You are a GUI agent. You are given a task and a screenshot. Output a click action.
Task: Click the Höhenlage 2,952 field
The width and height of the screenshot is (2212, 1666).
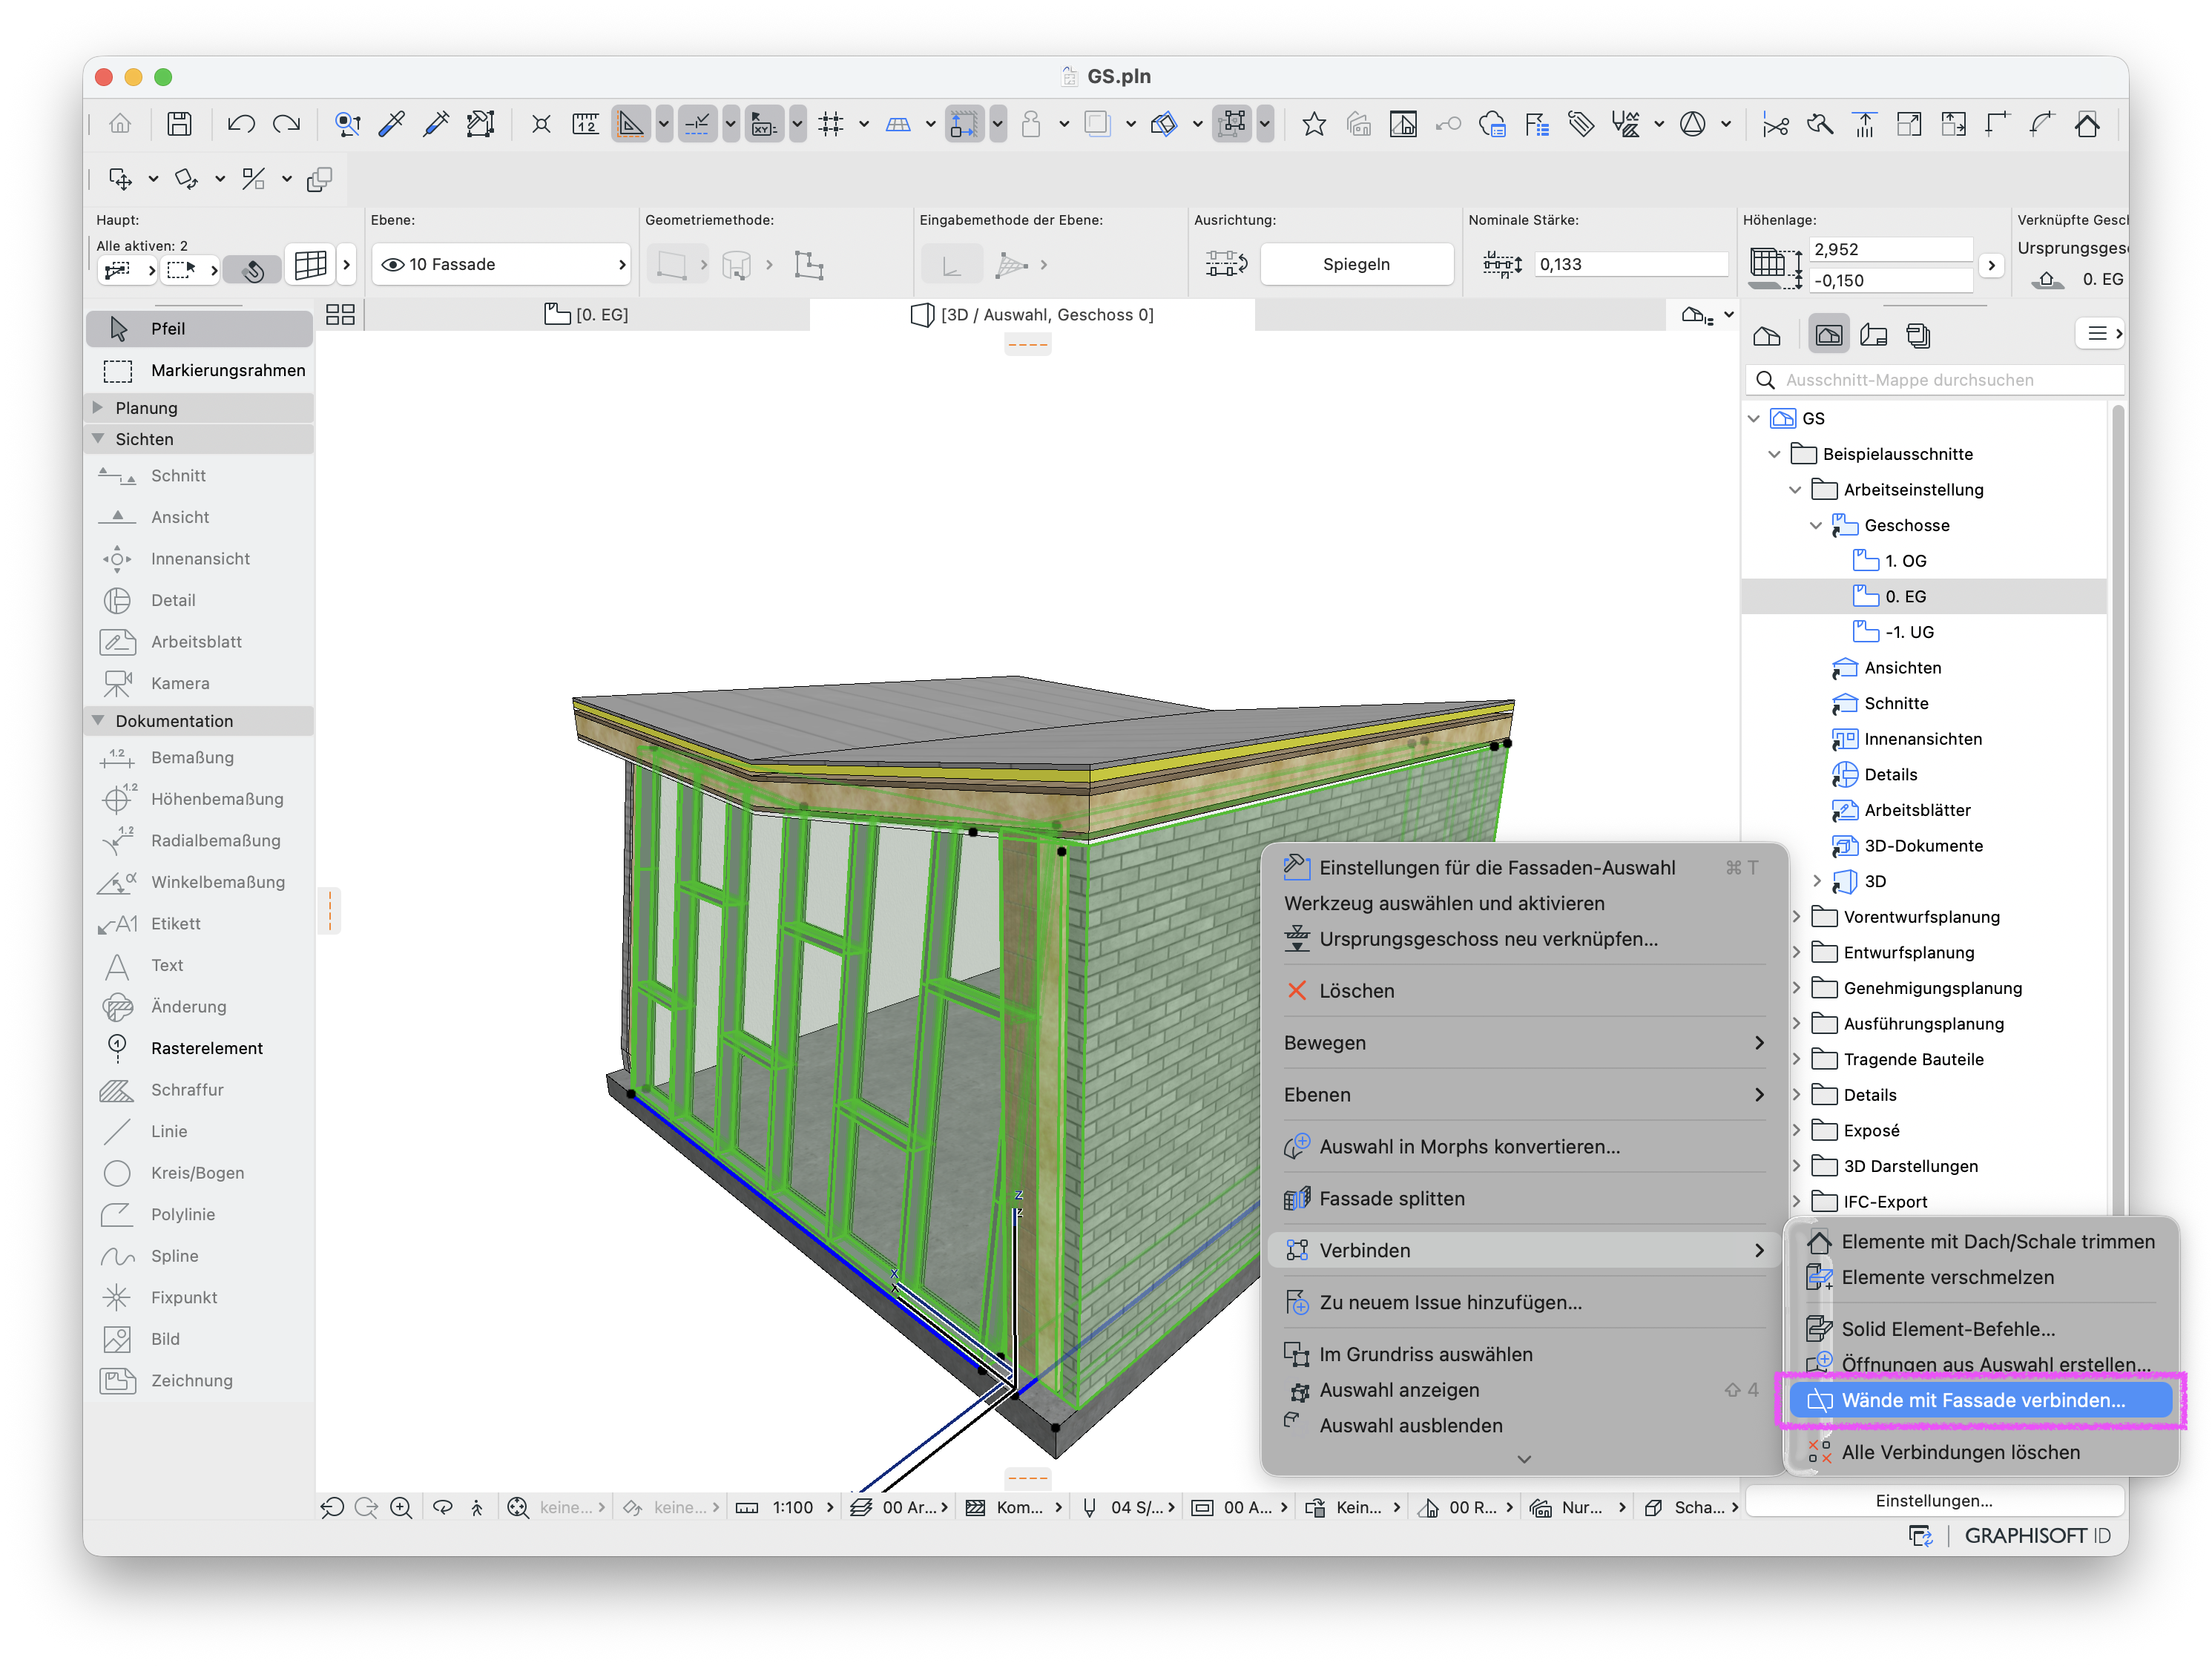1891,249
